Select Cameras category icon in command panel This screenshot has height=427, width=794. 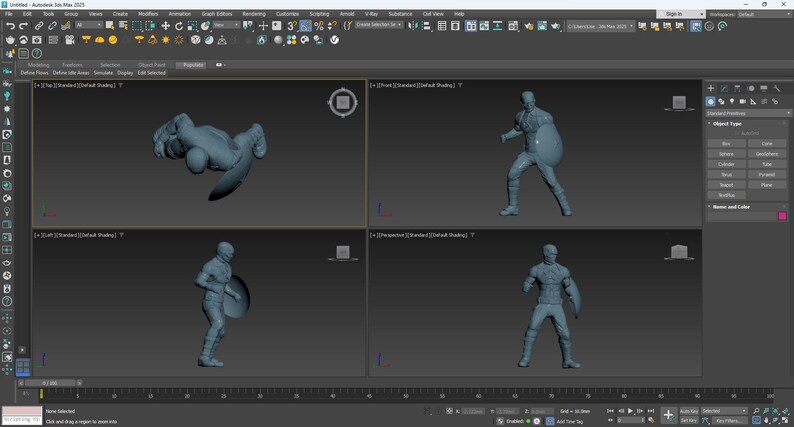742,101
